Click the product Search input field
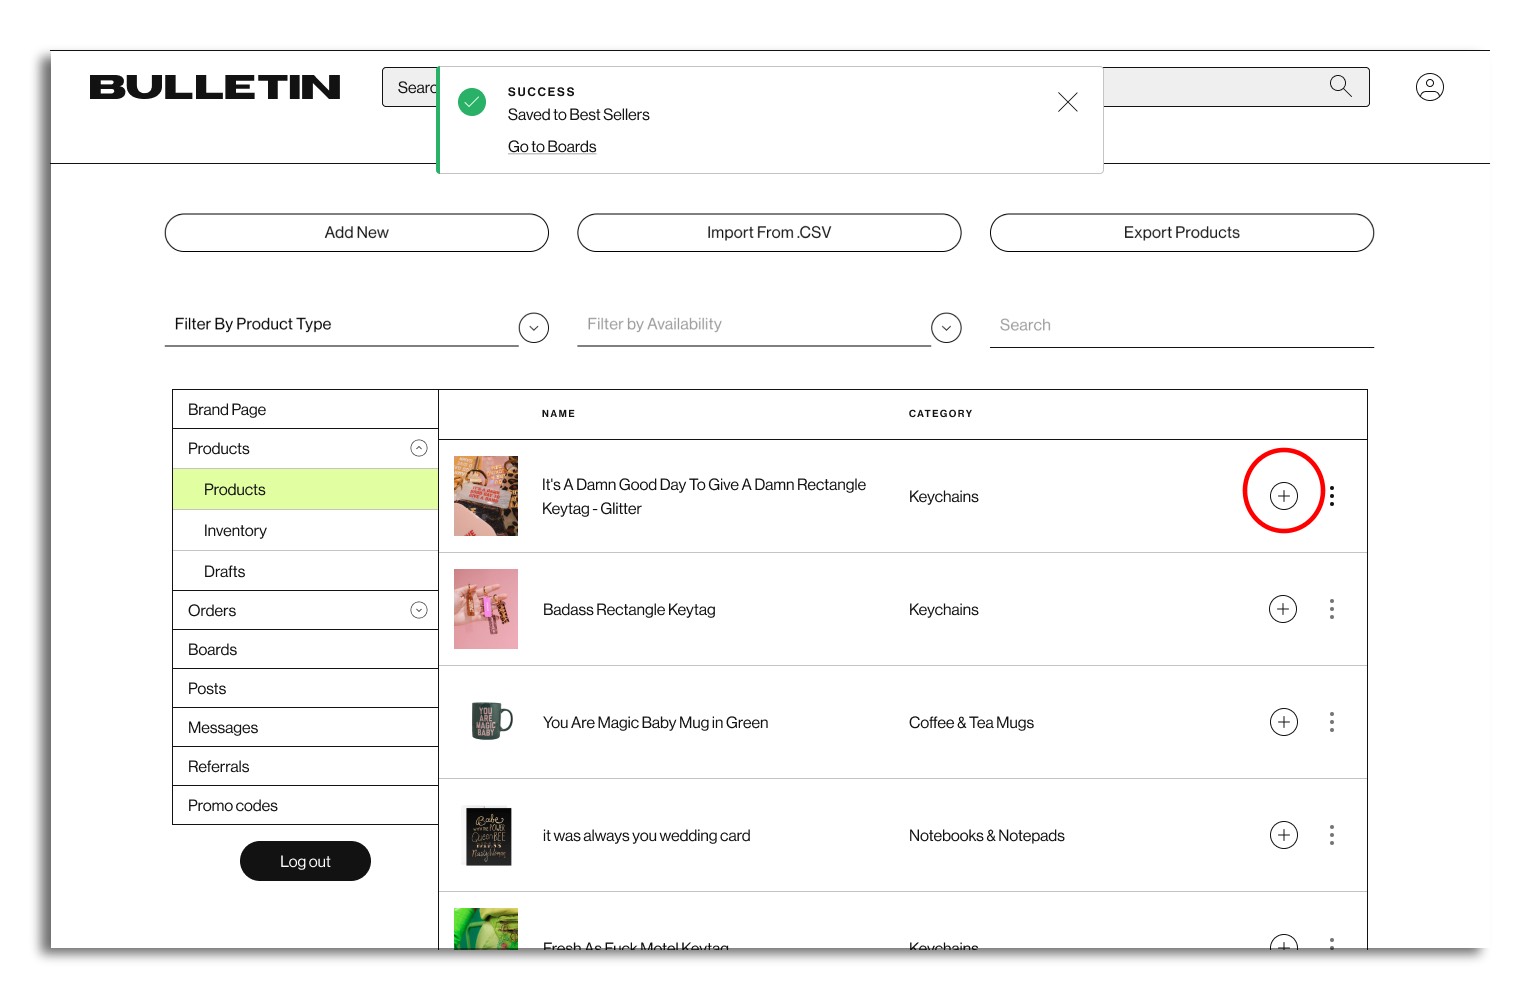Image resolution: width=1540 pixels, height=1000 pixels. point(1180,325)
